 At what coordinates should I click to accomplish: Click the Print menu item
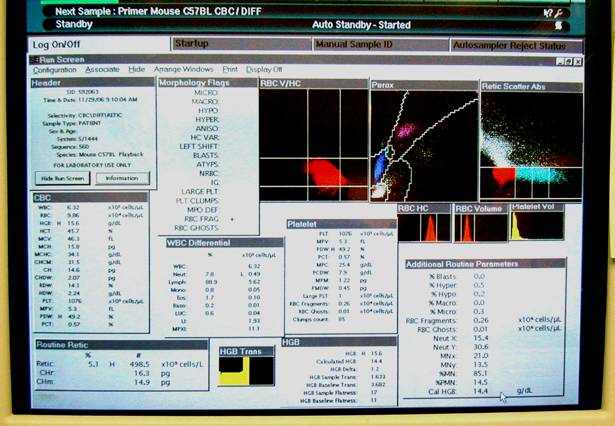pyautogui.click(x=230, y=70)
